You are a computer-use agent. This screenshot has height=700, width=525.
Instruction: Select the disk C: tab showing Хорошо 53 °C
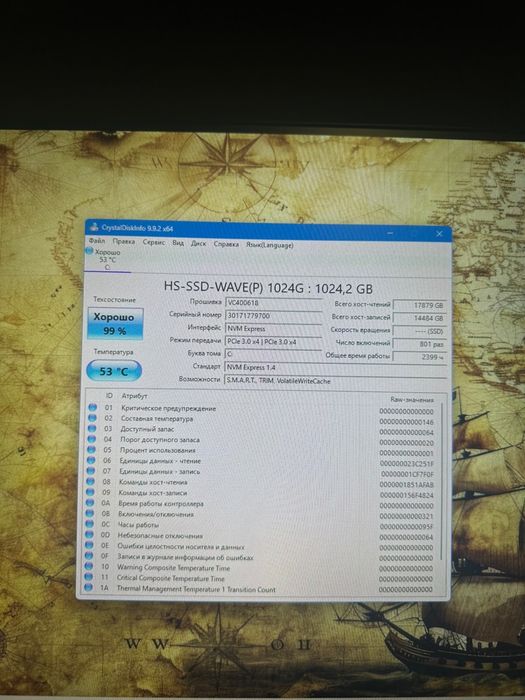[107, 259]
